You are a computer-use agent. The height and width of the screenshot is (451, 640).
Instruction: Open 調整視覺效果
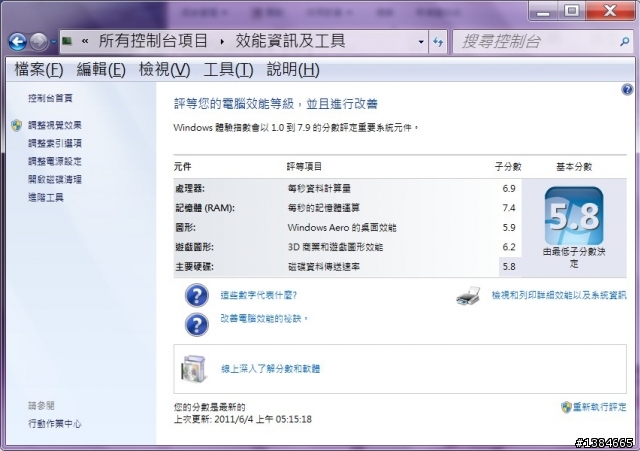coord(55,125)
